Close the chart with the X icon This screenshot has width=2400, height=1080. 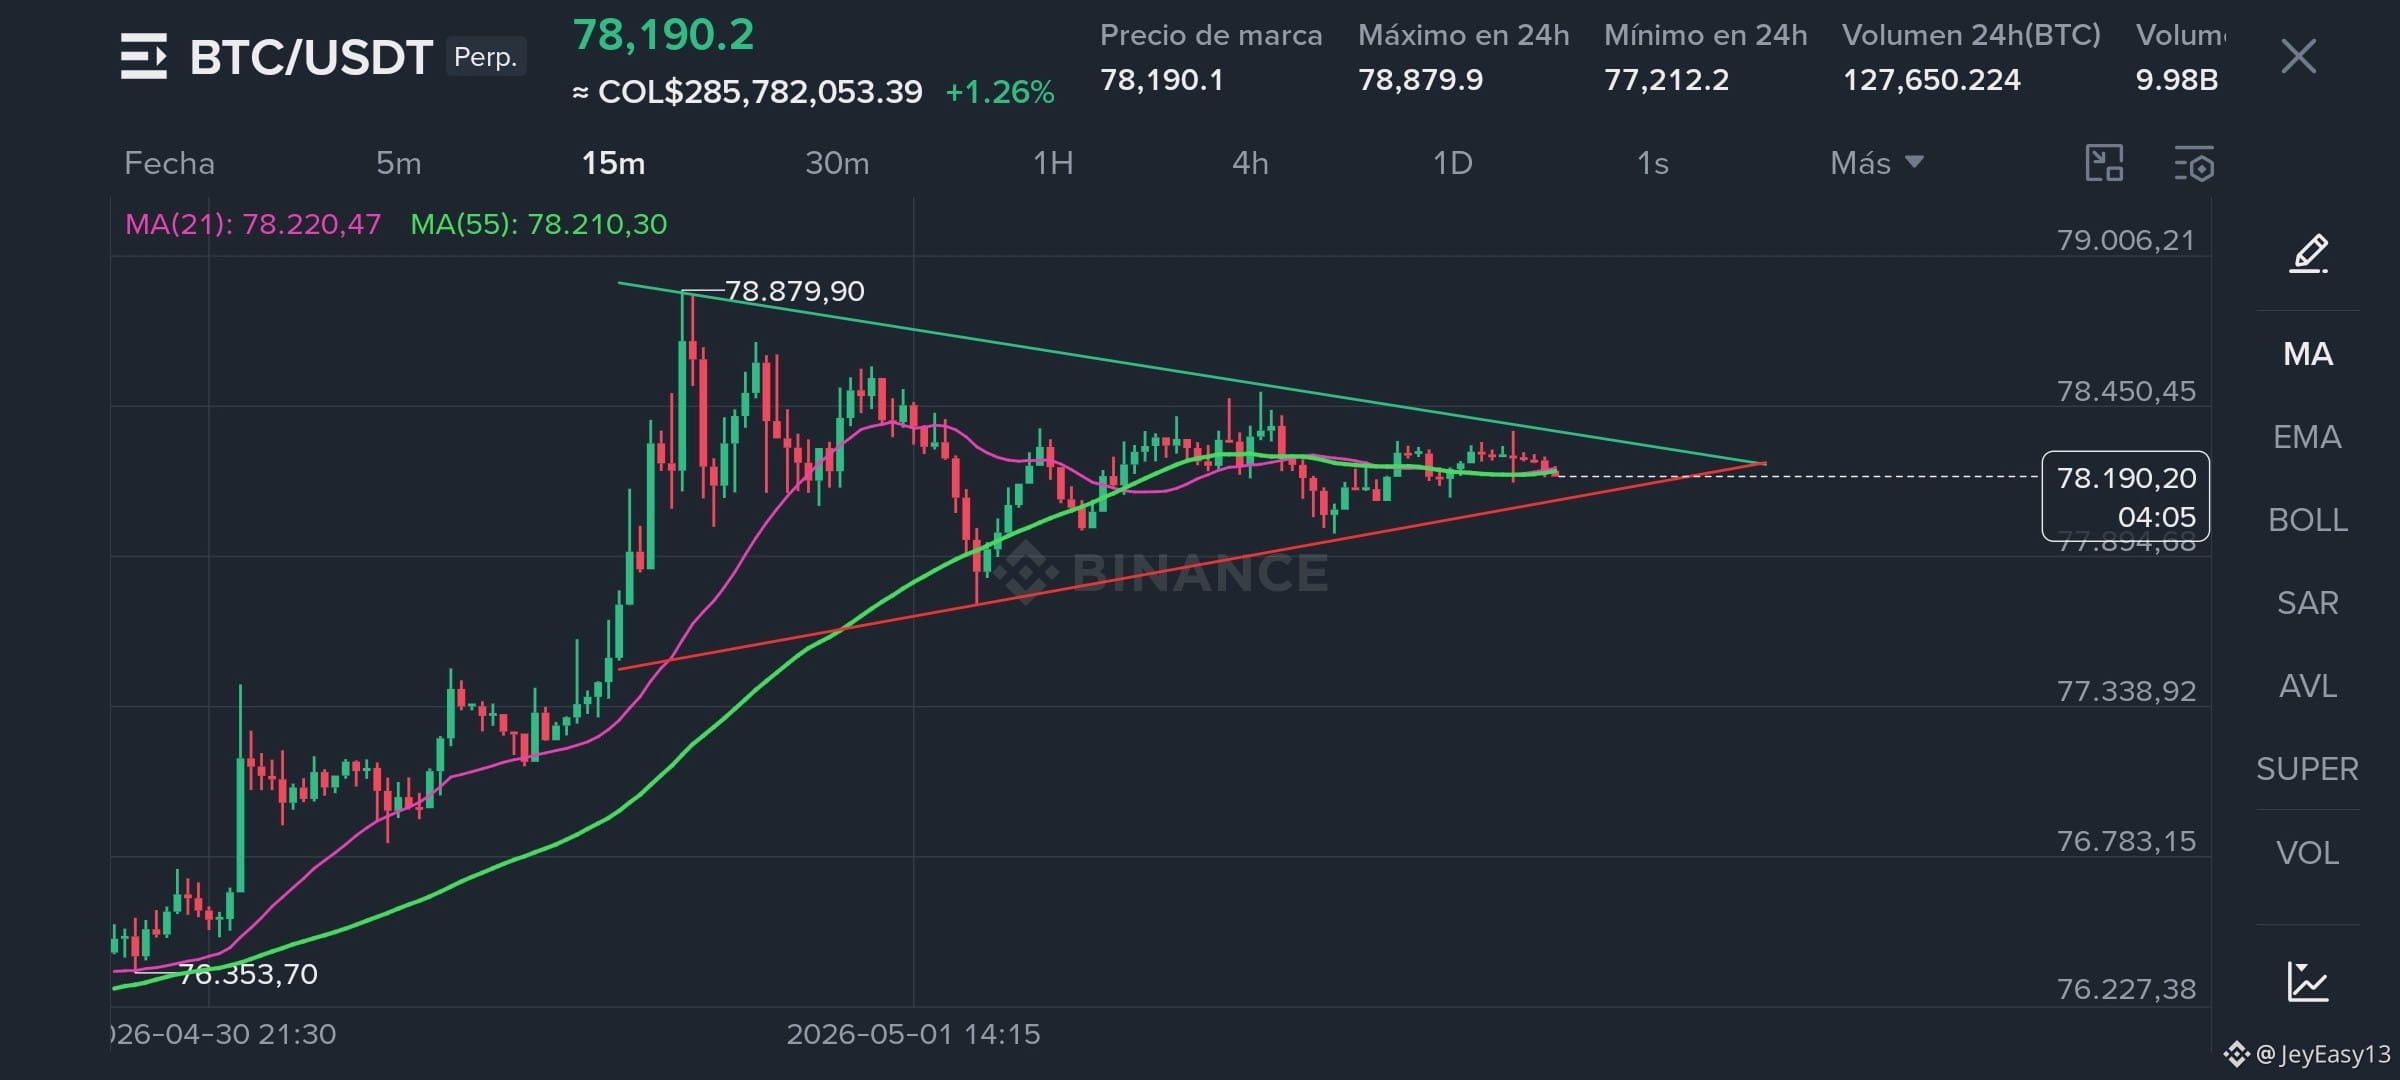[2298, 56]
